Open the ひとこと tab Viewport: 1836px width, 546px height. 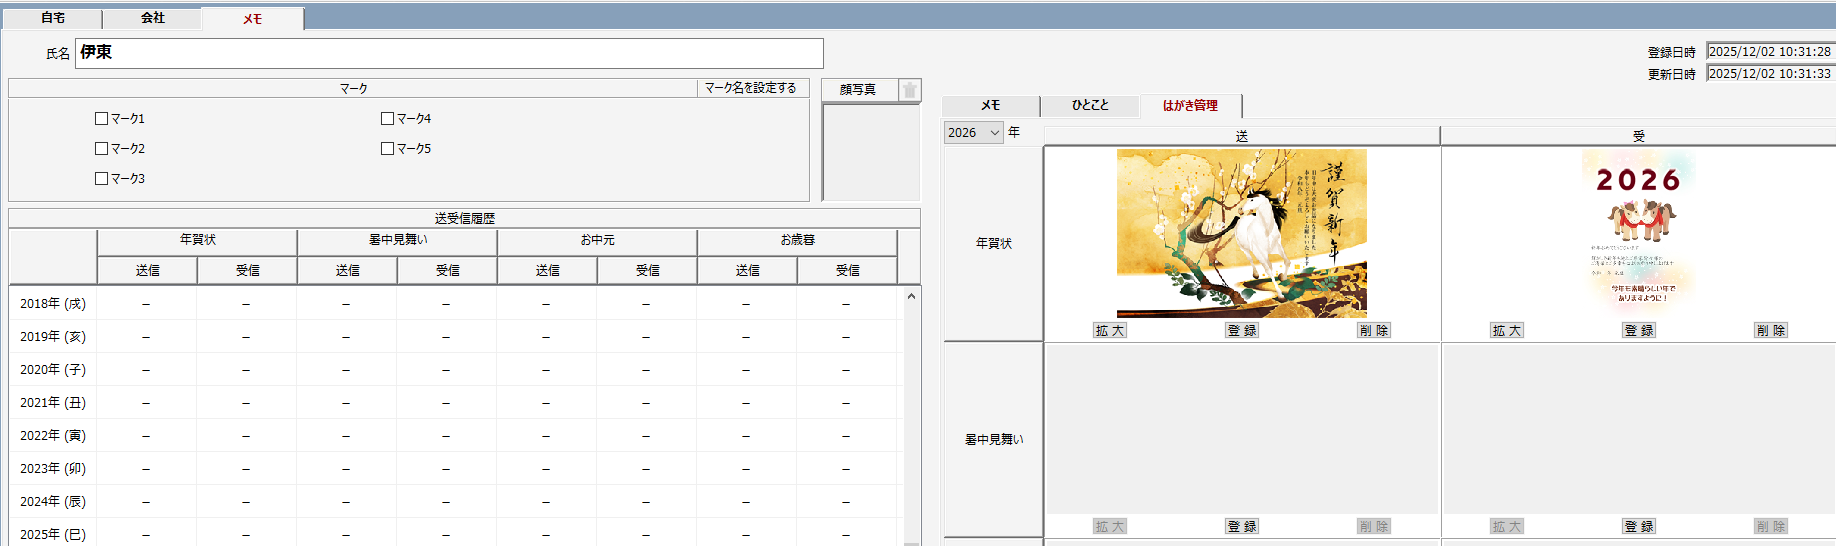tap(1090, 105)
